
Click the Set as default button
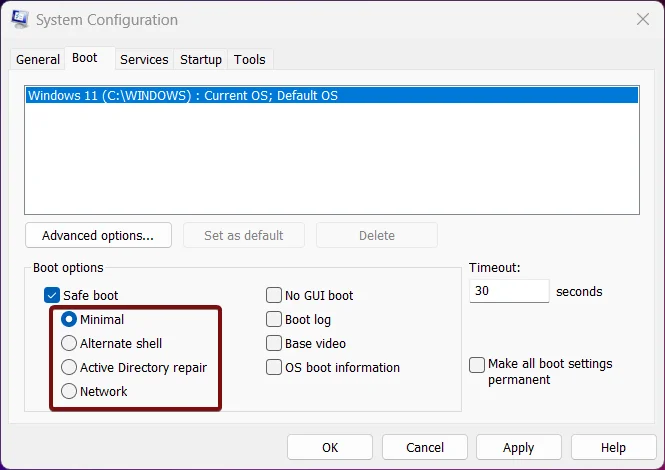(x=244, y=235)
